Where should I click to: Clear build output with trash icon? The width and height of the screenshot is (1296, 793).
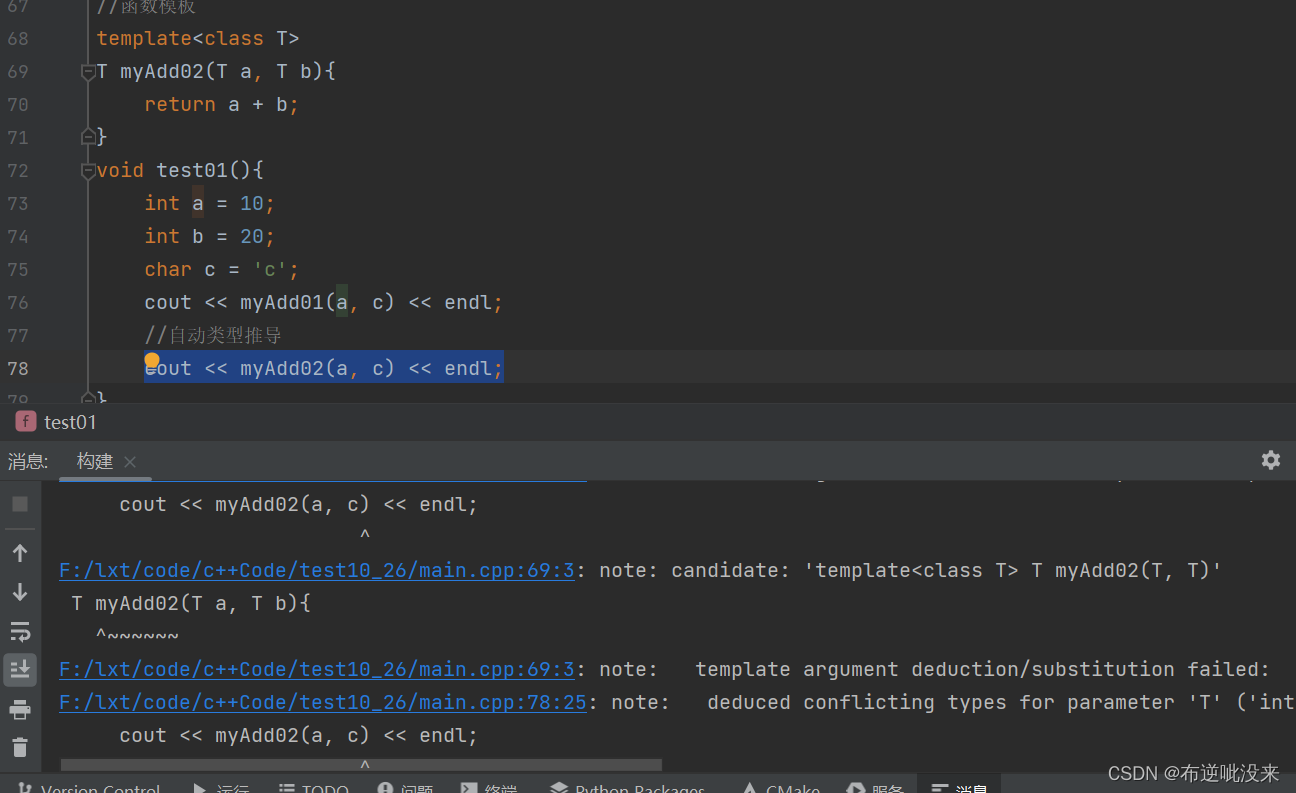tap(20, 747)
